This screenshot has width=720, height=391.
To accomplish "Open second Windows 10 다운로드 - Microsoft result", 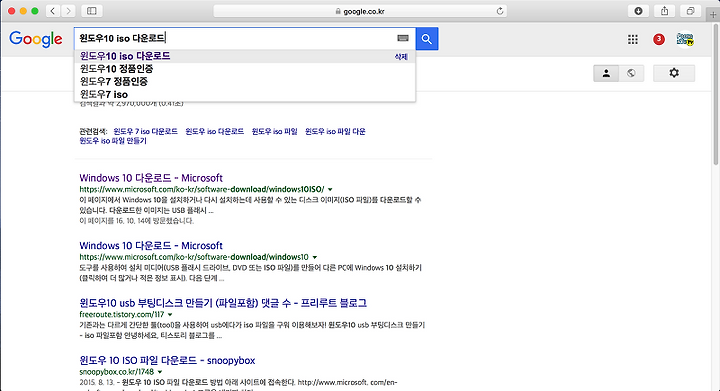I will click(x=151, y=246).
